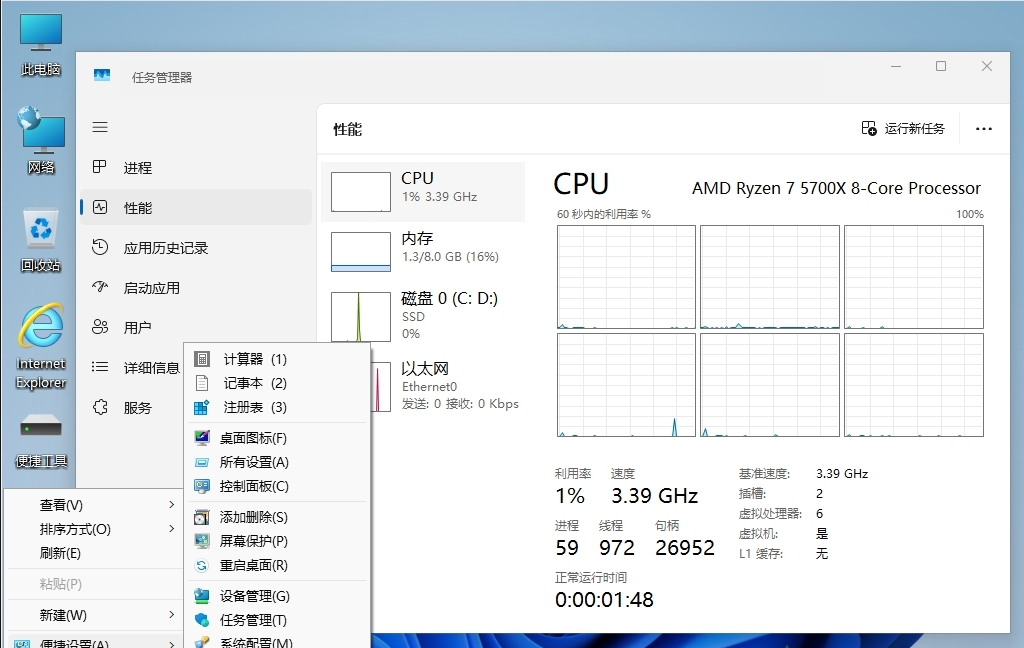Click the 26952 handles count
The width and height of the screenshot is (1024, 648).
click(684, 547)
